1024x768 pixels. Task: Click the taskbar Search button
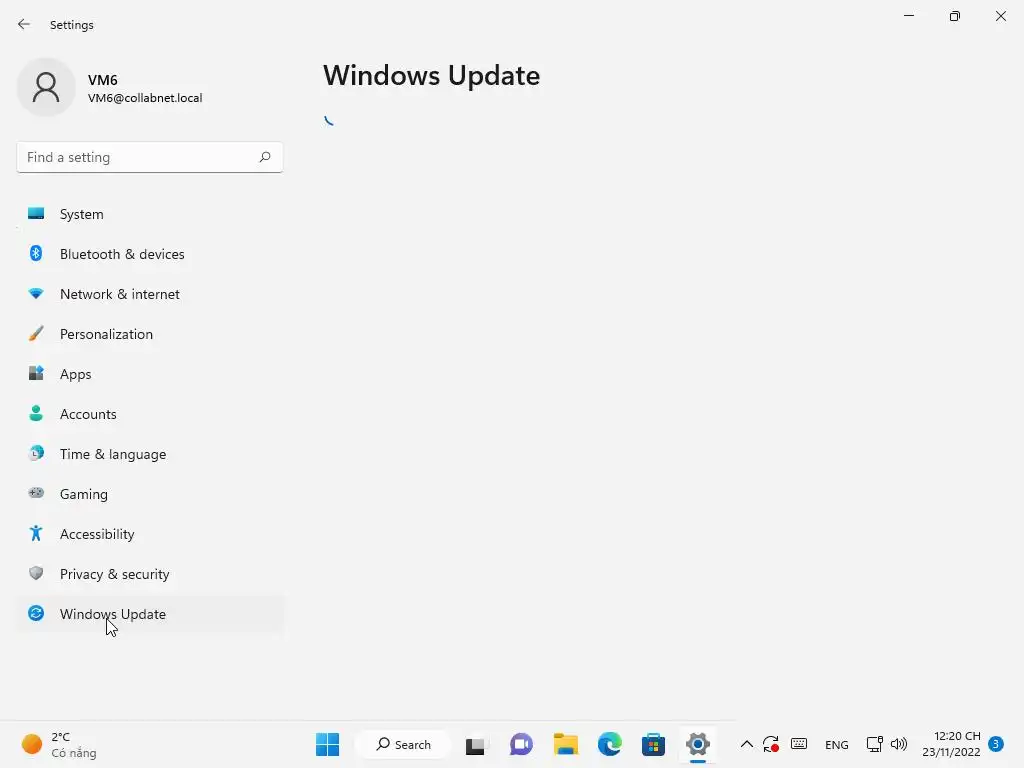[x=403, y=744]
